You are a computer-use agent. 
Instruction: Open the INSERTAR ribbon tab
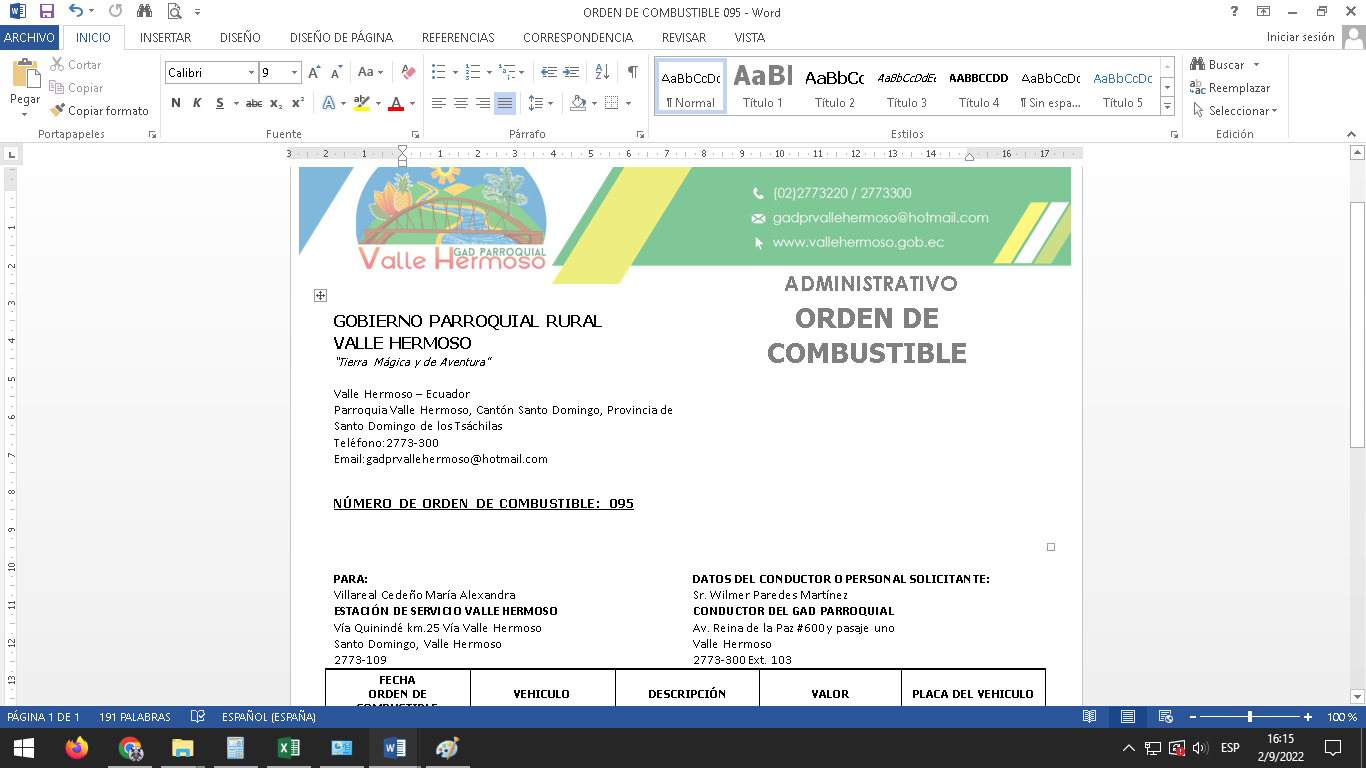pos(165,38)
